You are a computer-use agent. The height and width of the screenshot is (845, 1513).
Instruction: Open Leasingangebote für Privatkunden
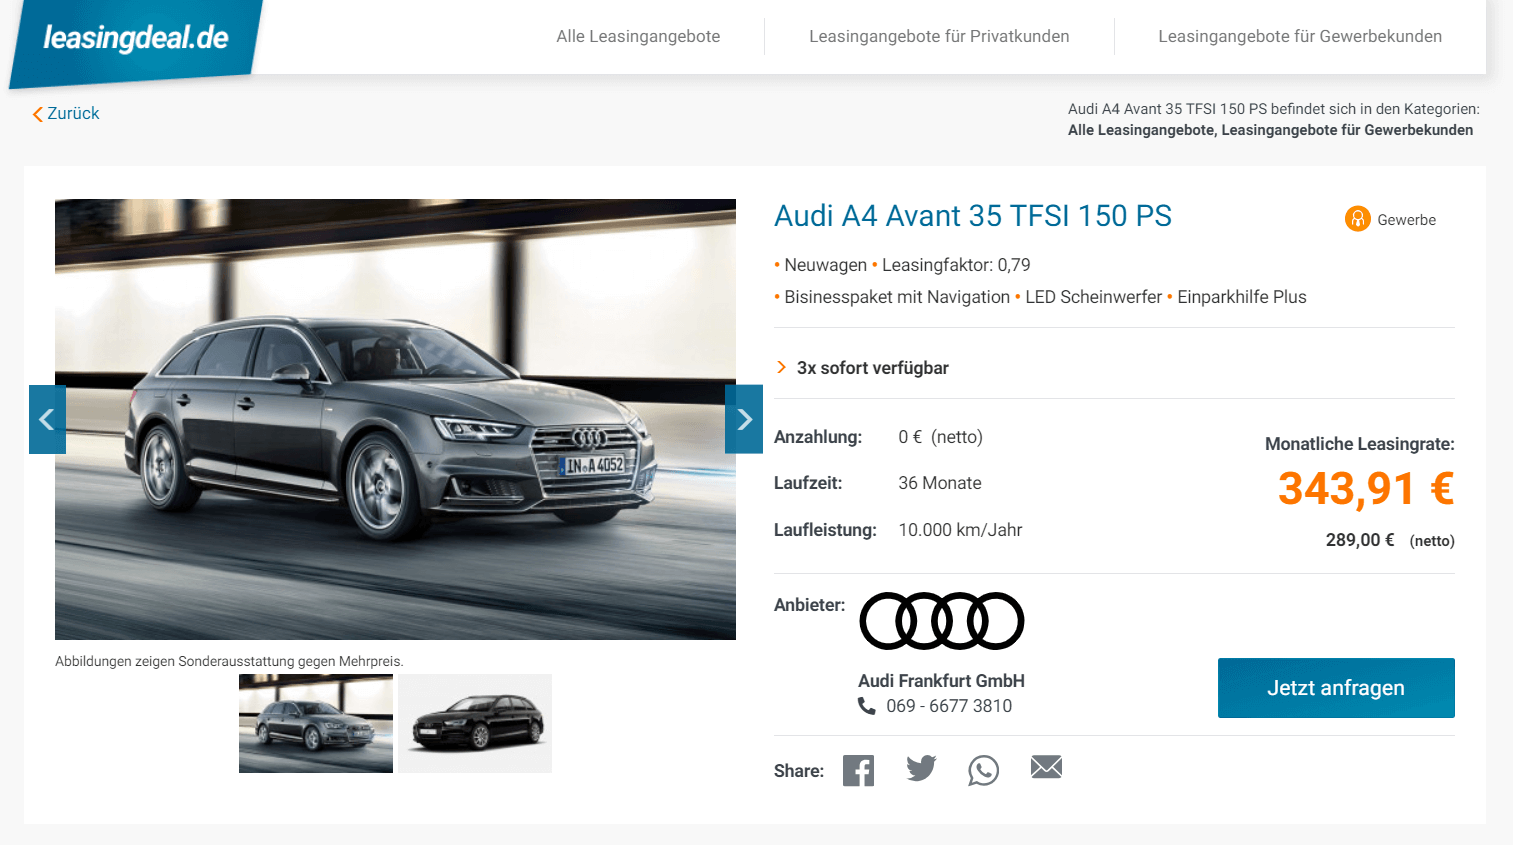coord(939,36)
